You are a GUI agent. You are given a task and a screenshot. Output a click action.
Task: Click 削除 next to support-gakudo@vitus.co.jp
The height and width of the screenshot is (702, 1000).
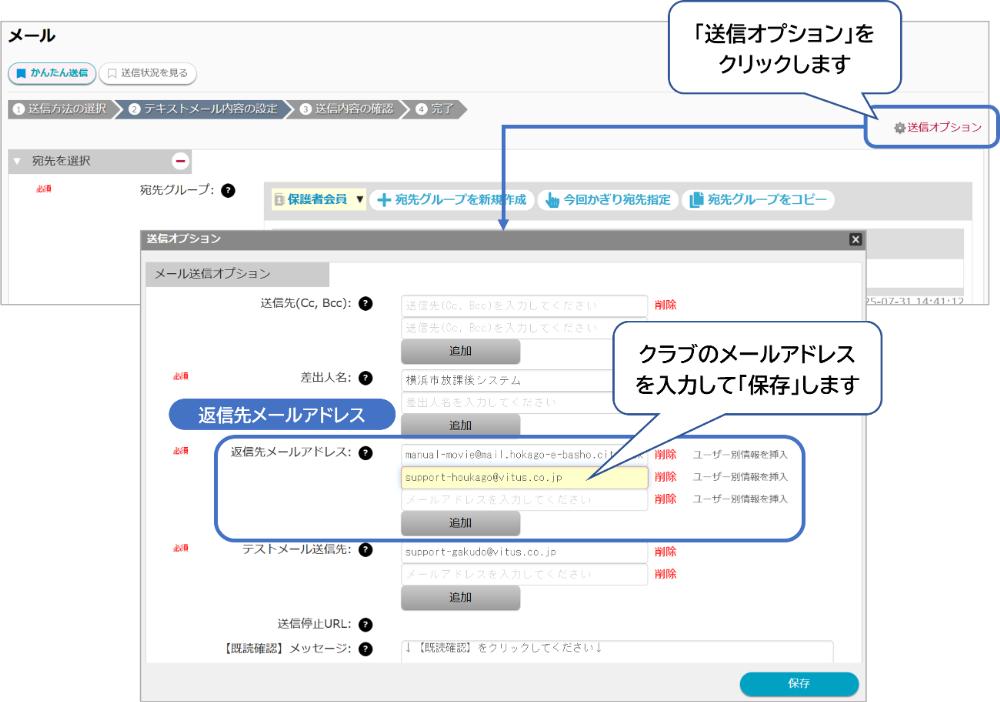pyautogui.click(x=665, y=551)
